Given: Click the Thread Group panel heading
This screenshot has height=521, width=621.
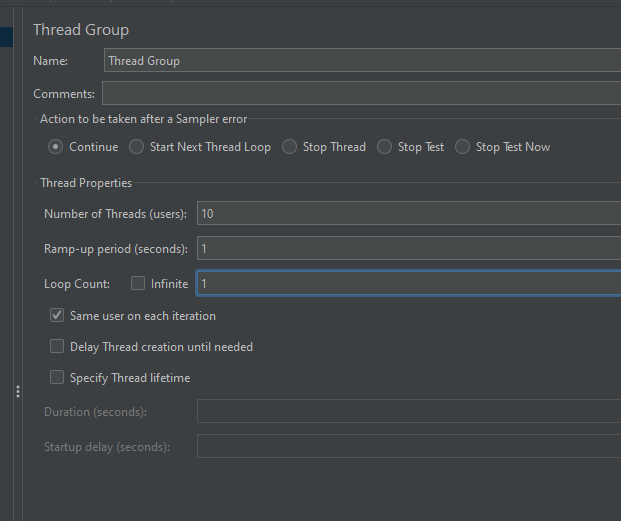Looking at the screenshot, I should pos(81,30).
